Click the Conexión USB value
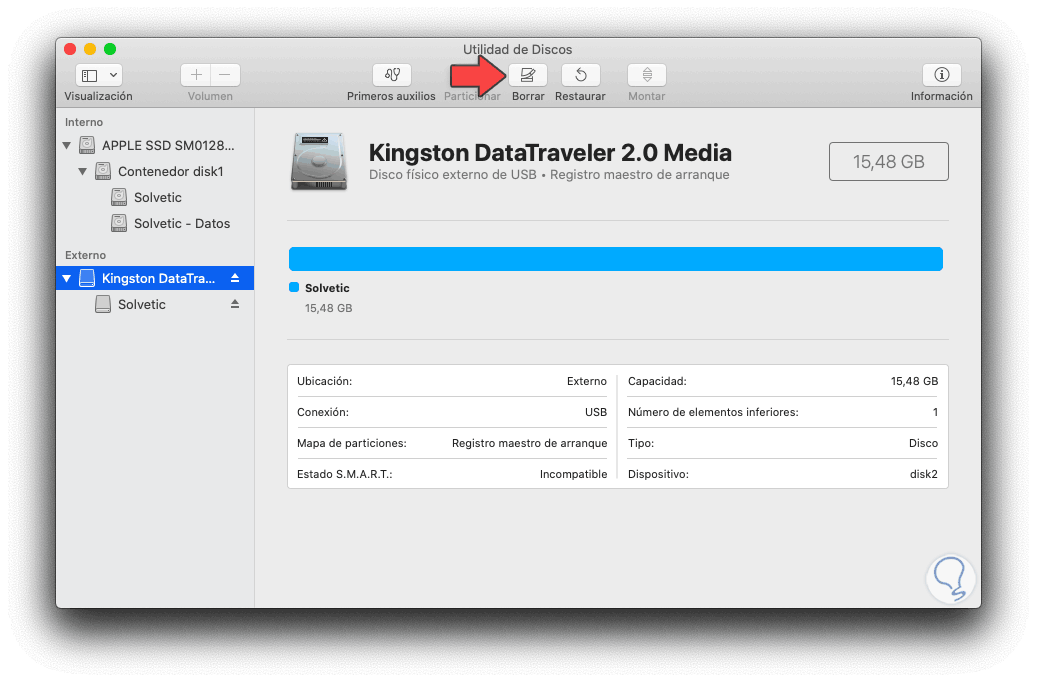This screenshot has height=682, width=1037. [x=596, y=412]
